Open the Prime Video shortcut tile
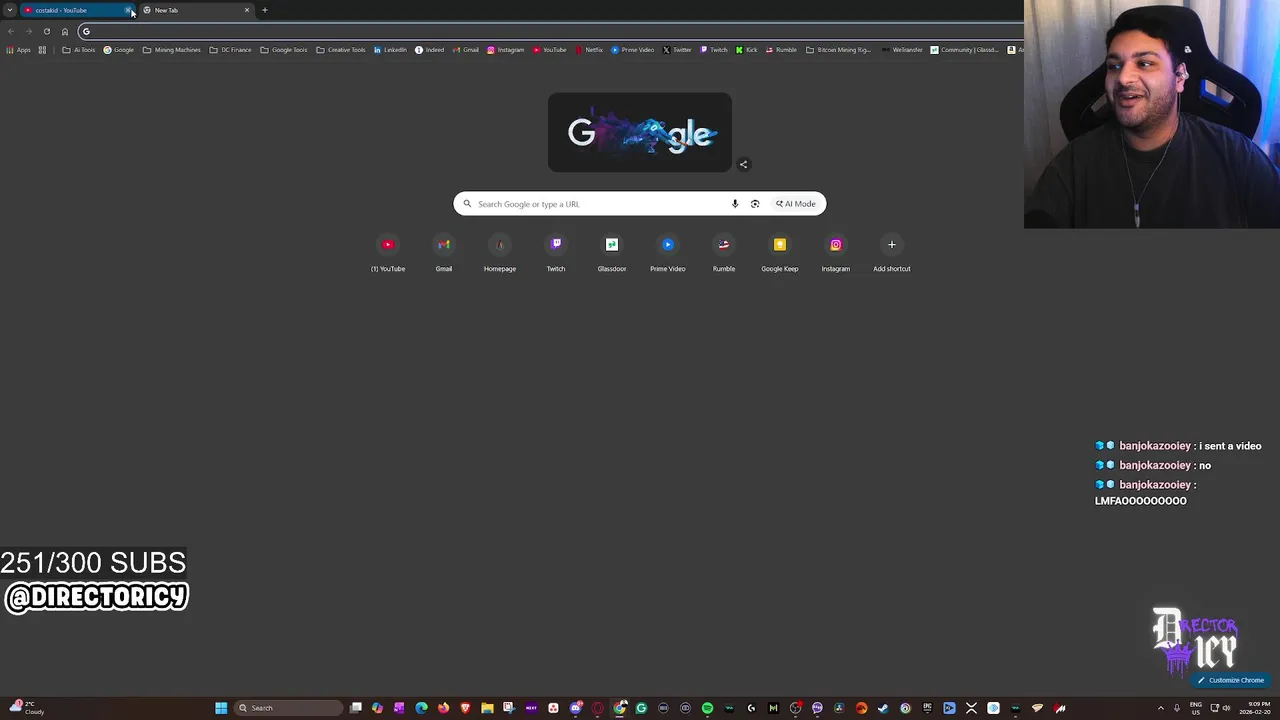 (668, 253)
